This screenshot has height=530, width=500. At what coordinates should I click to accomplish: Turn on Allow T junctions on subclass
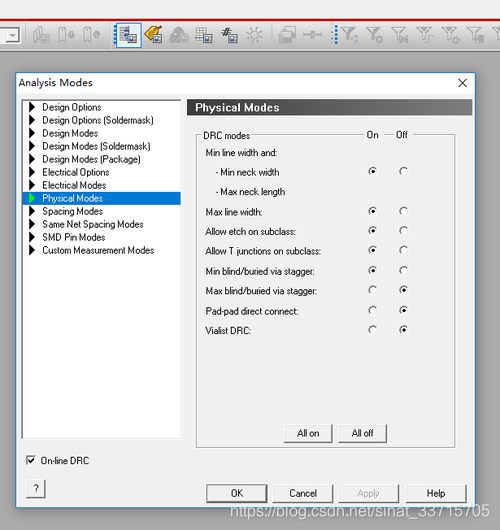pos(372,250)
